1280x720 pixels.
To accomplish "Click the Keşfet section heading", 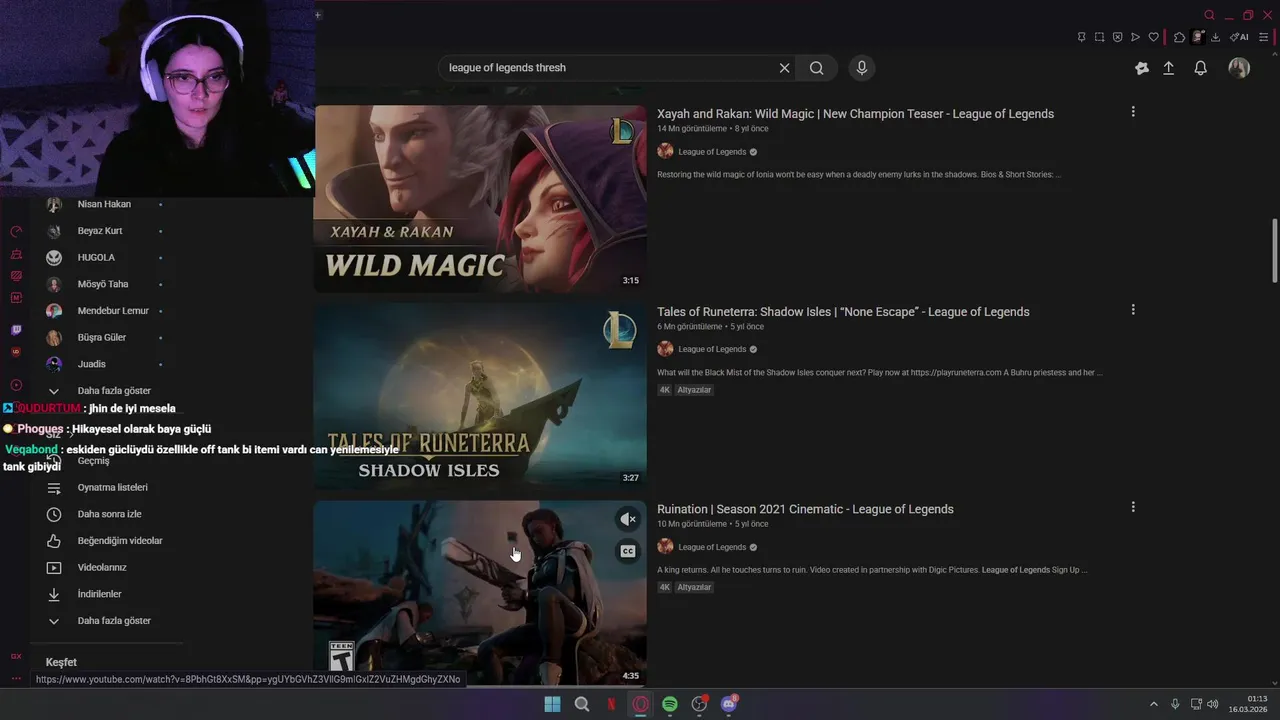I will pos(61,662).
